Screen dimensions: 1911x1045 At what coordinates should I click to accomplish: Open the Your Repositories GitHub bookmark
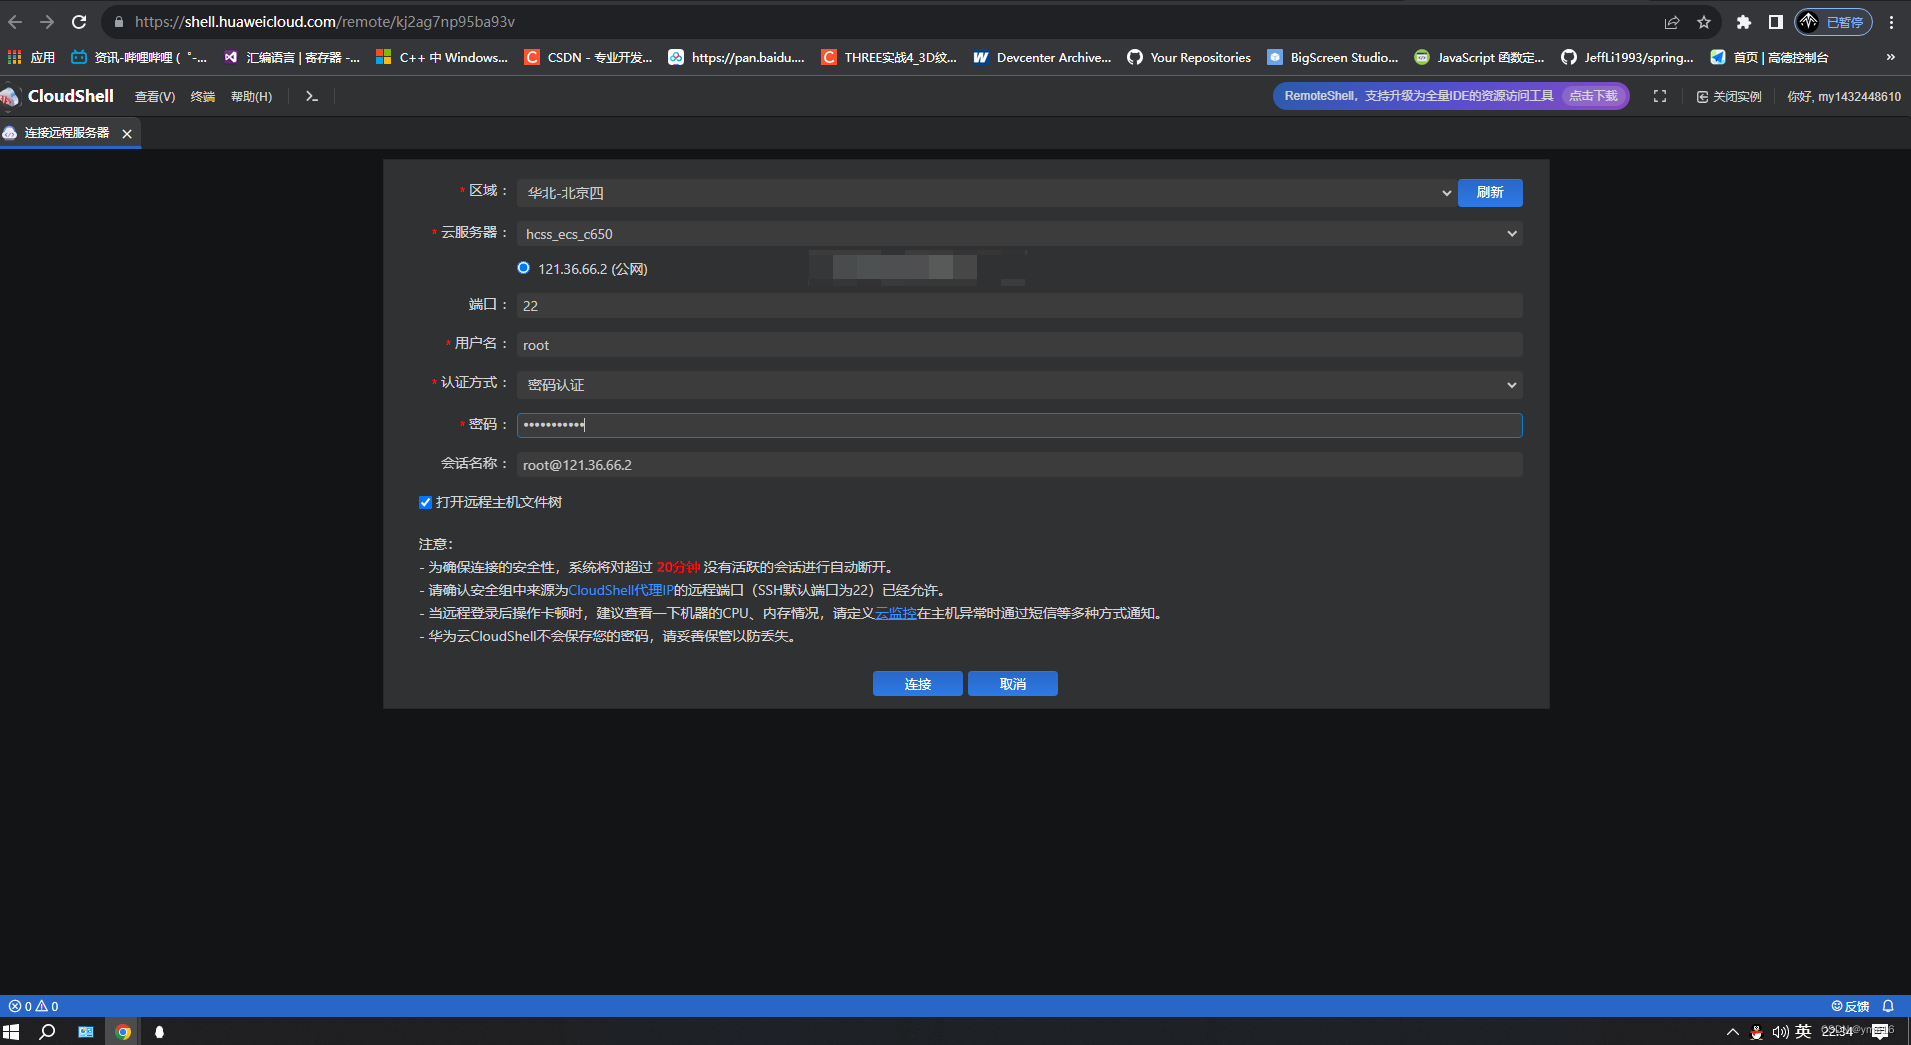point(1189,57)
